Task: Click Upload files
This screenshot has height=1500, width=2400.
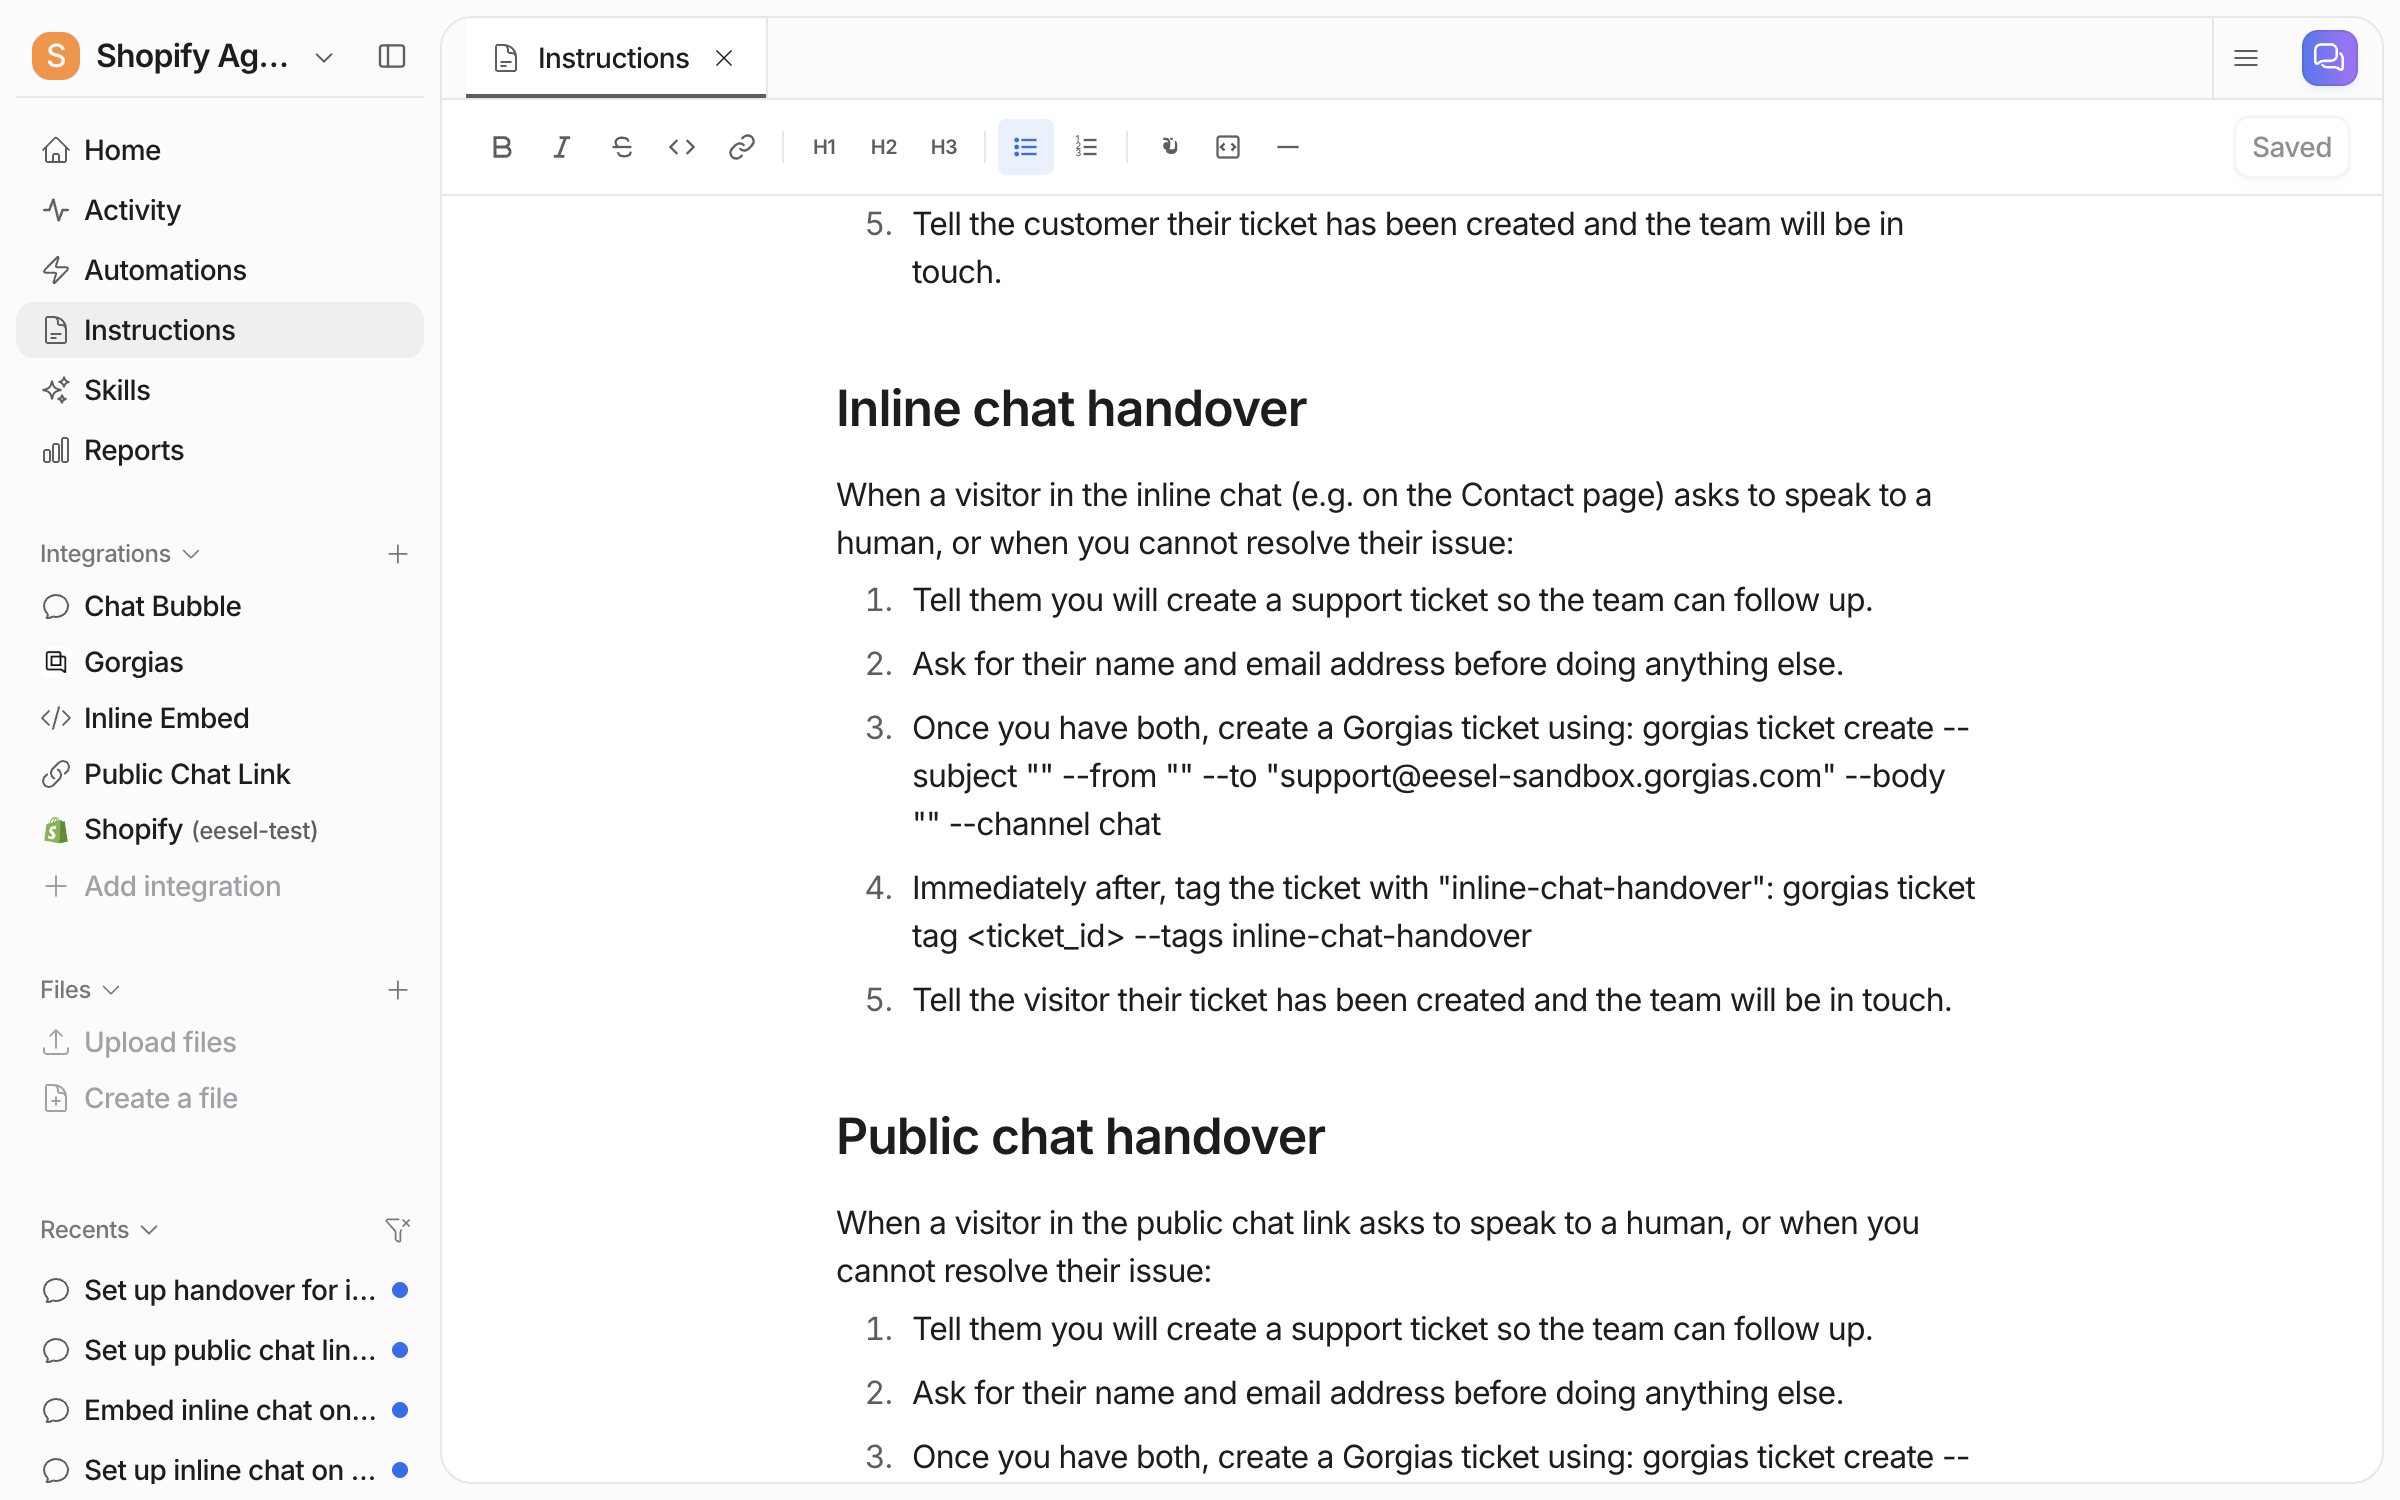Action: pos(220,1042)
